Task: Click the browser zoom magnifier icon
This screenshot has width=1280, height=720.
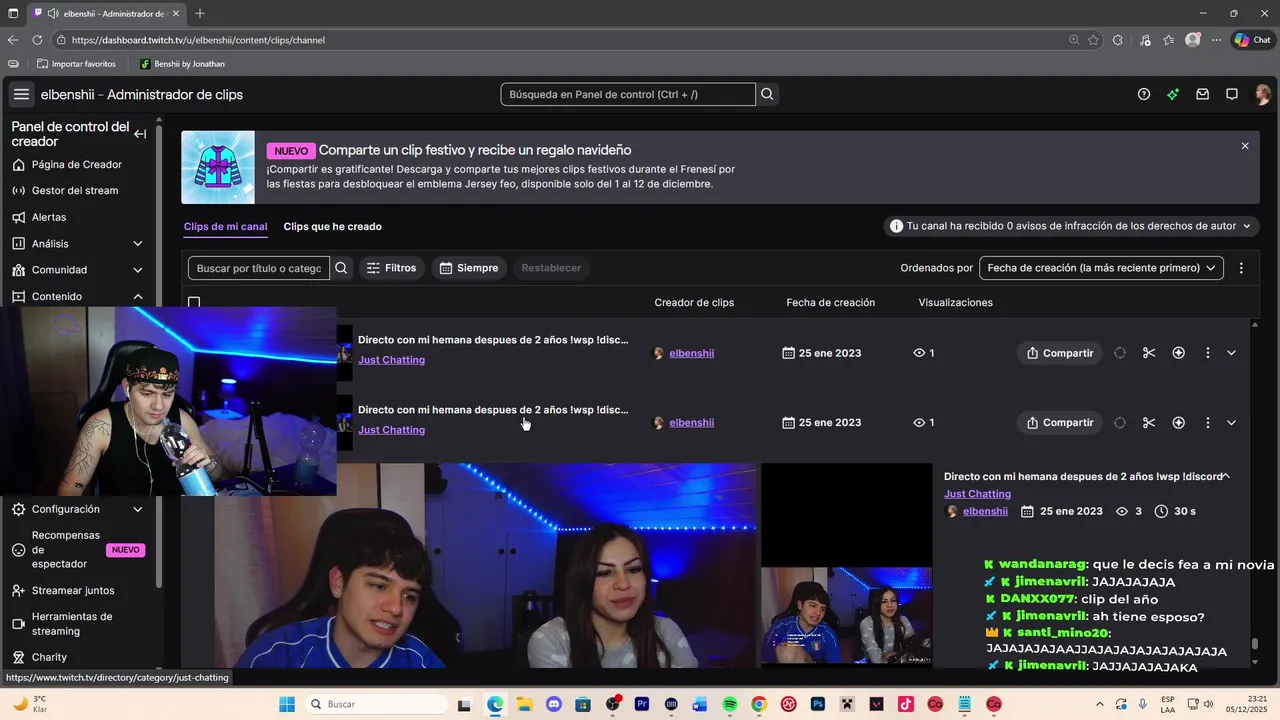Action: pyautogui.click(x=1074, y=40)
